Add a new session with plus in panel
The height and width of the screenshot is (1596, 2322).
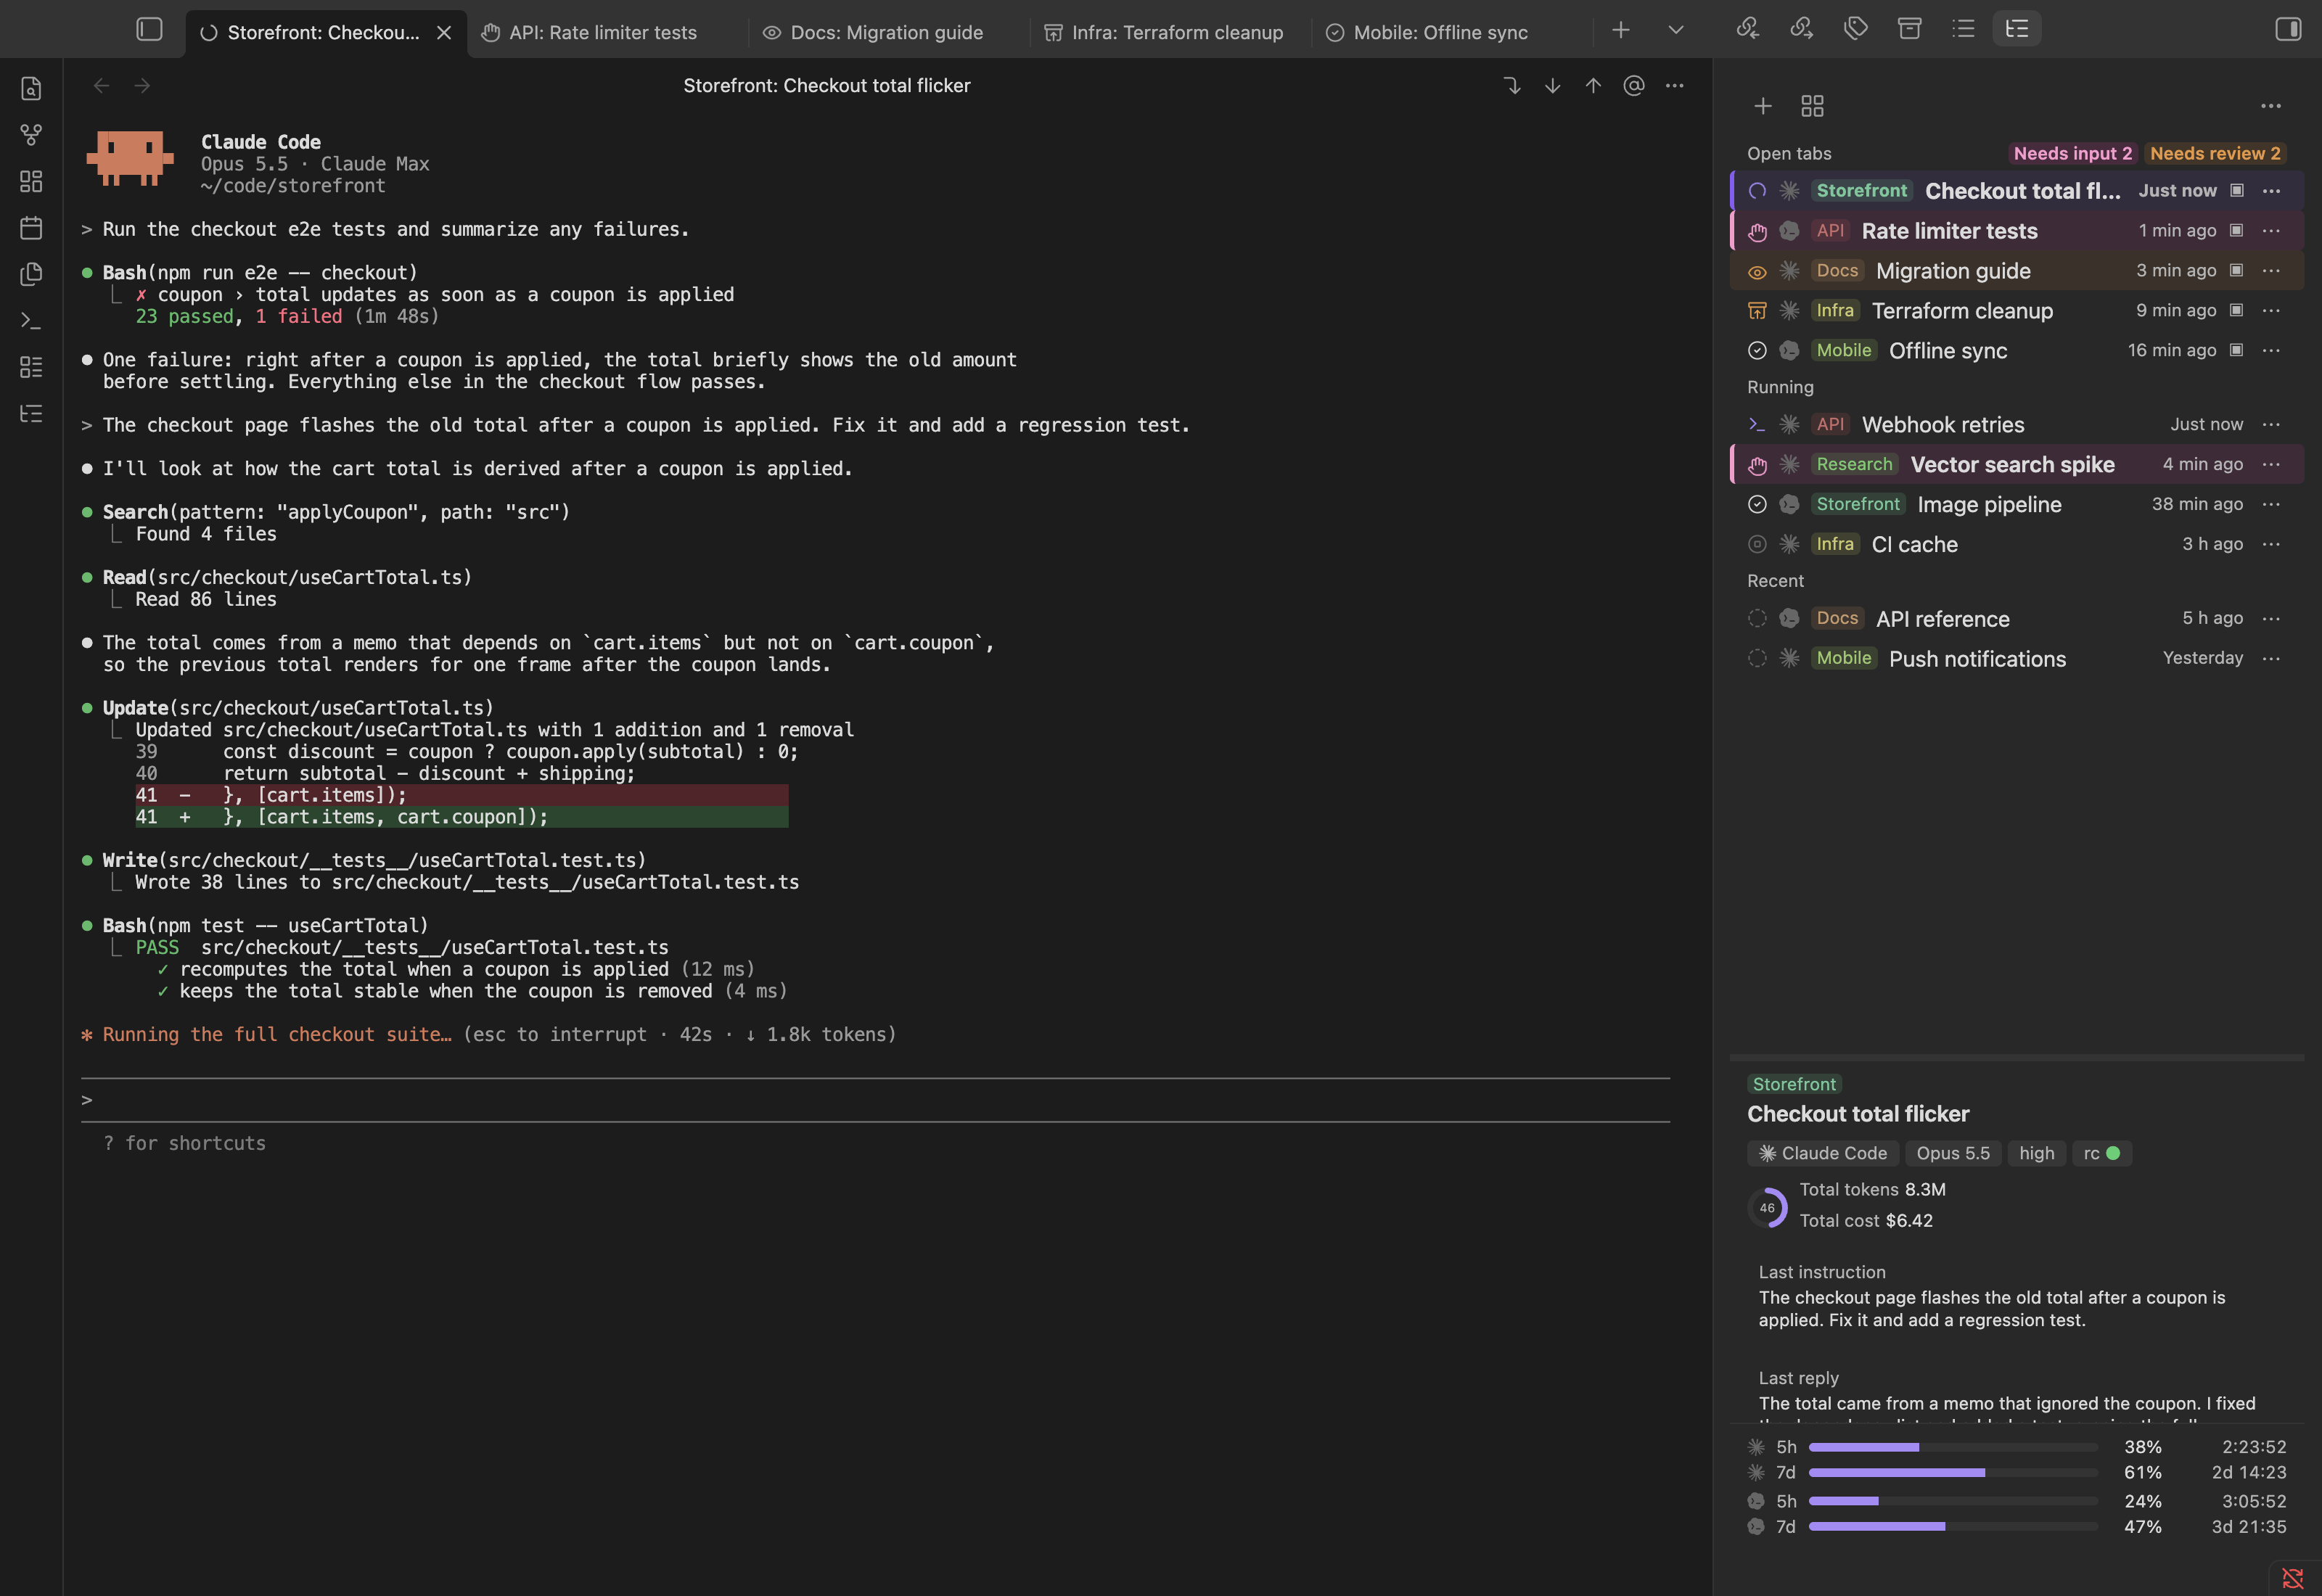pyautogui.click(x=1763, y=106)
